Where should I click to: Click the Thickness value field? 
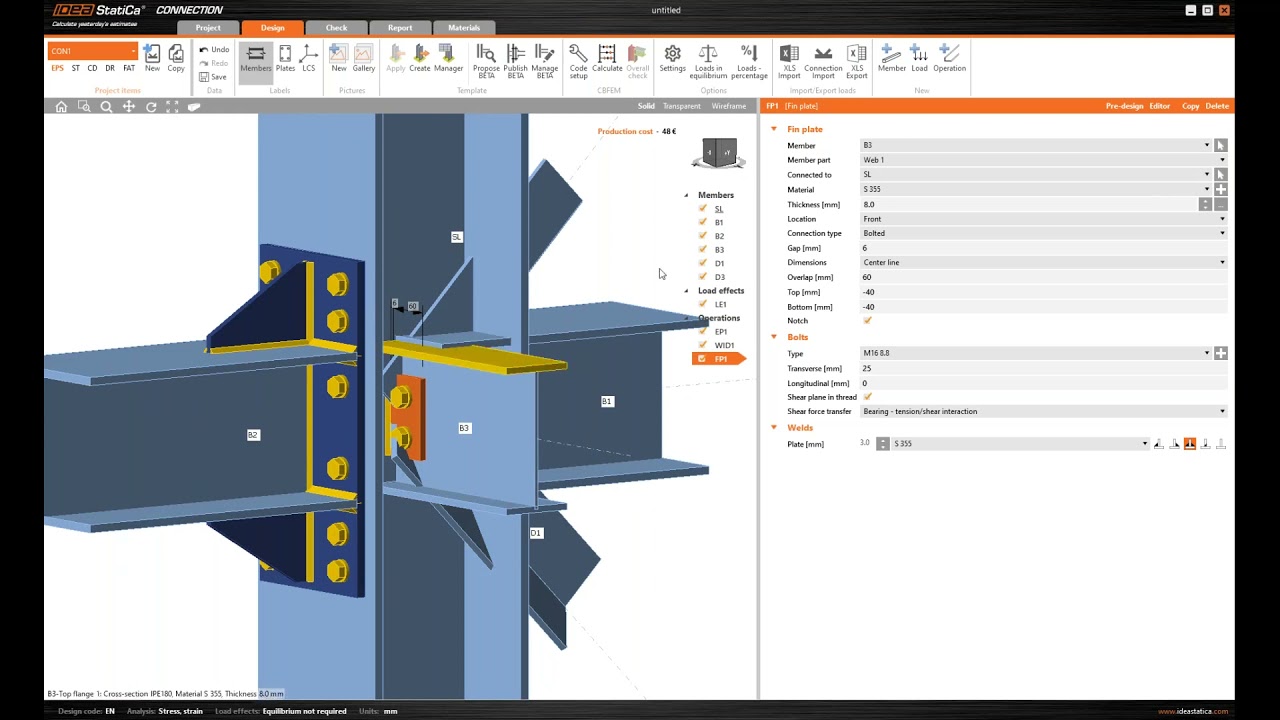coord(1029,204)
